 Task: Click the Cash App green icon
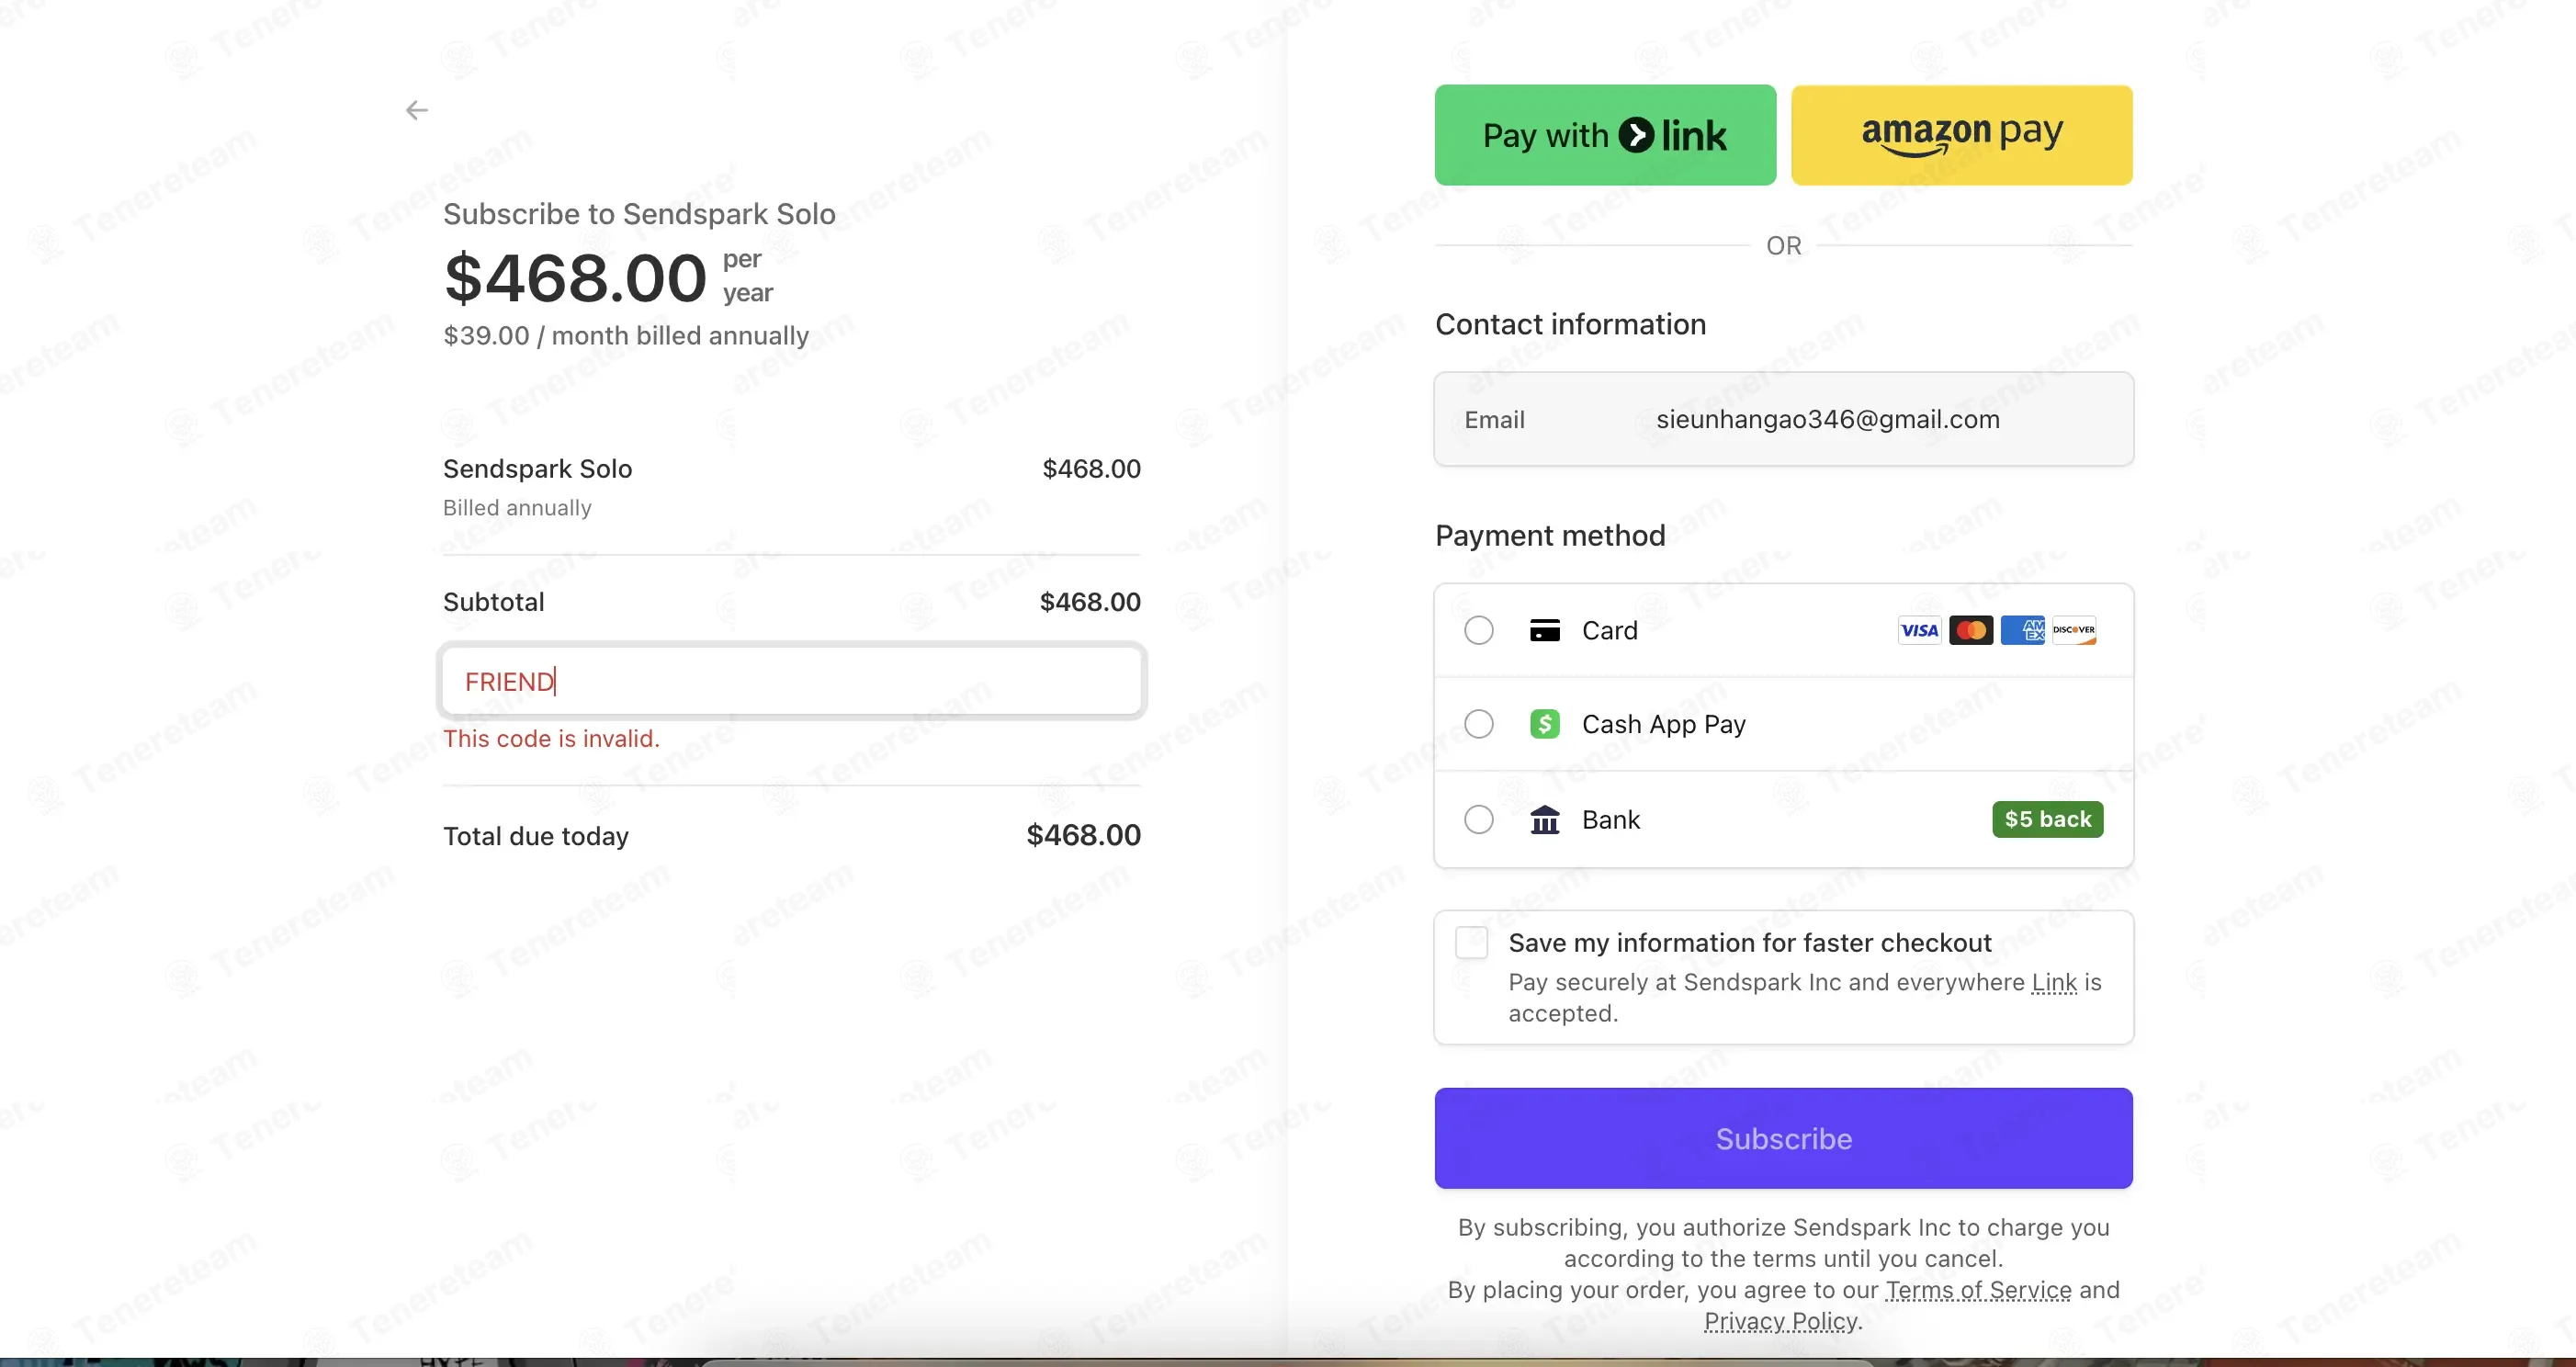coord(1545,723)
